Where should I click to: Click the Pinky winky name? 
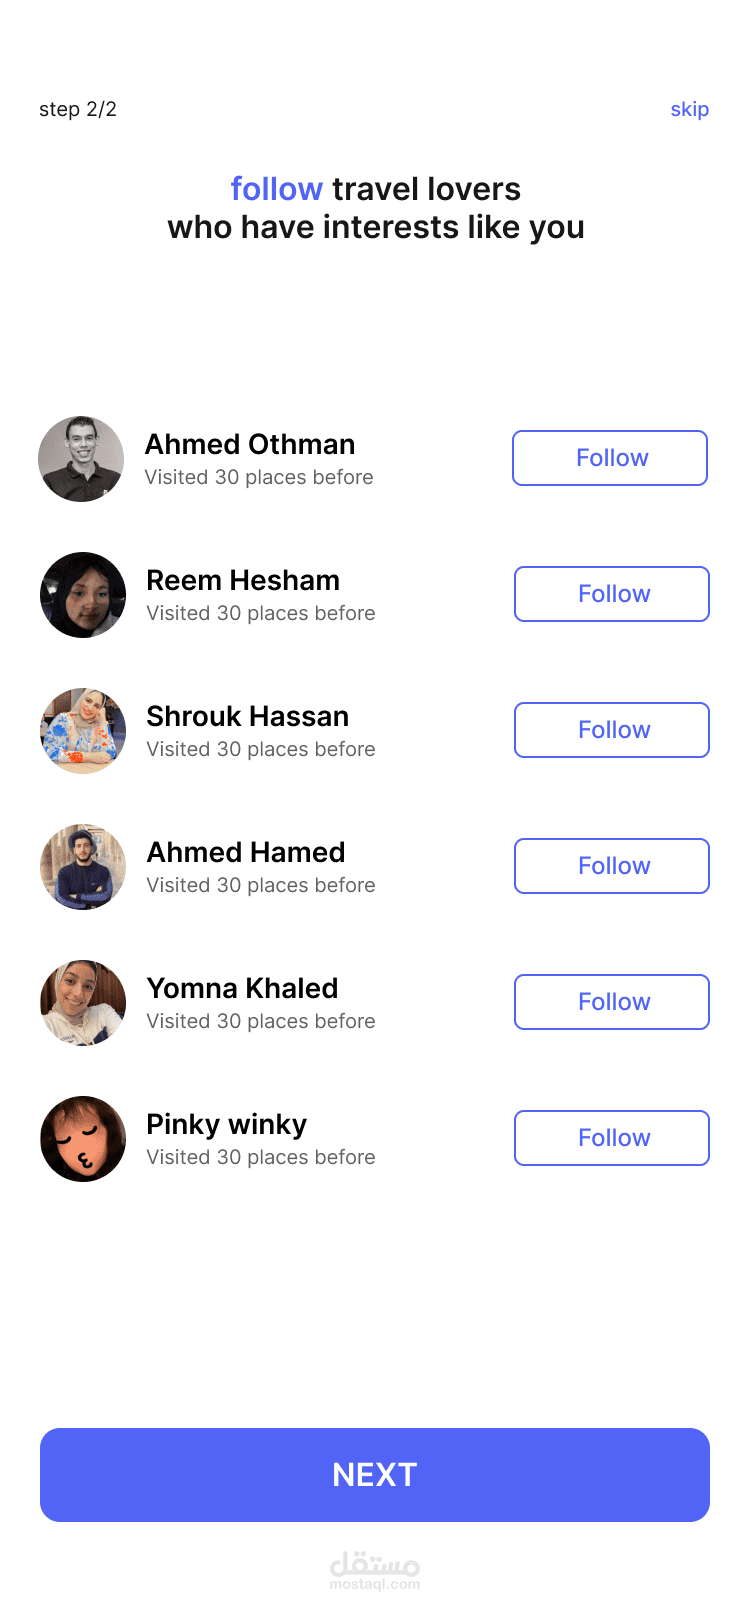pyautogui.click(x=227, y=1124)
